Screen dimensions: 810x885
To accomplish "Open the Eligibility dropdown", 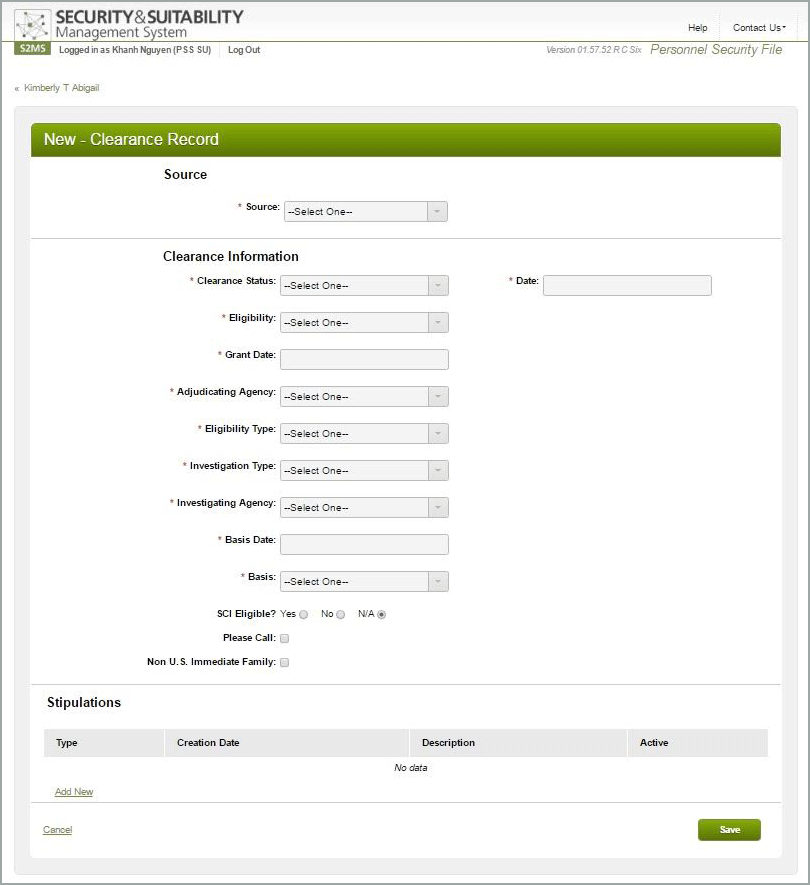I will click(364, 323).
